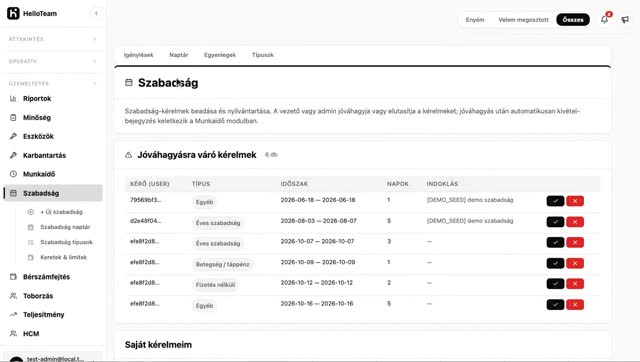This screenshot has height=362, width=640.
Task: Reject the 2026-10-16 request
Action: pos(575,304)
